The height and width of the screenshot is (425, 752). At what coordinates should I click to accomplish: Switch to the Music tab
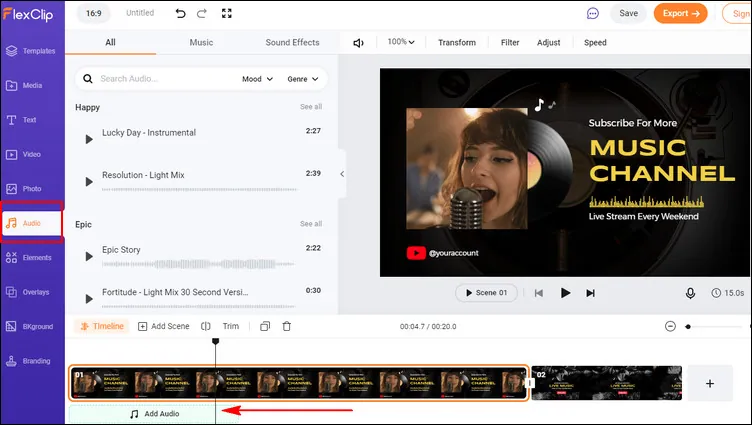pos(201,42)
